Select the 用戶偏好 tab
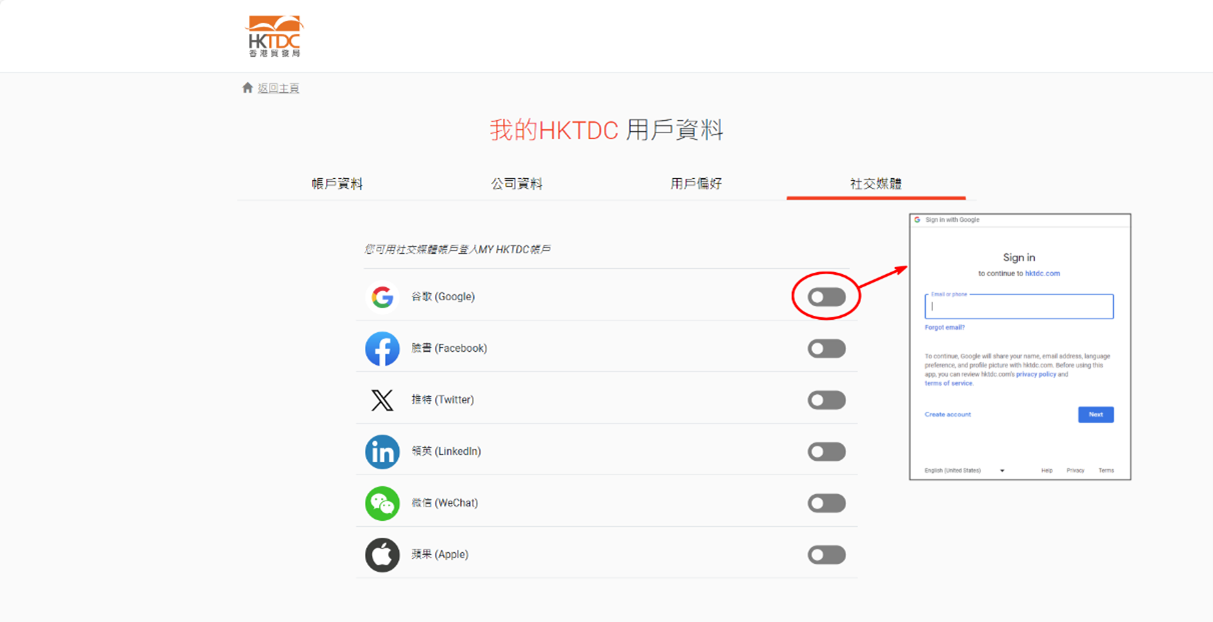The width and height of the screenshot is (1213, 622). click(x=696, y=184)
